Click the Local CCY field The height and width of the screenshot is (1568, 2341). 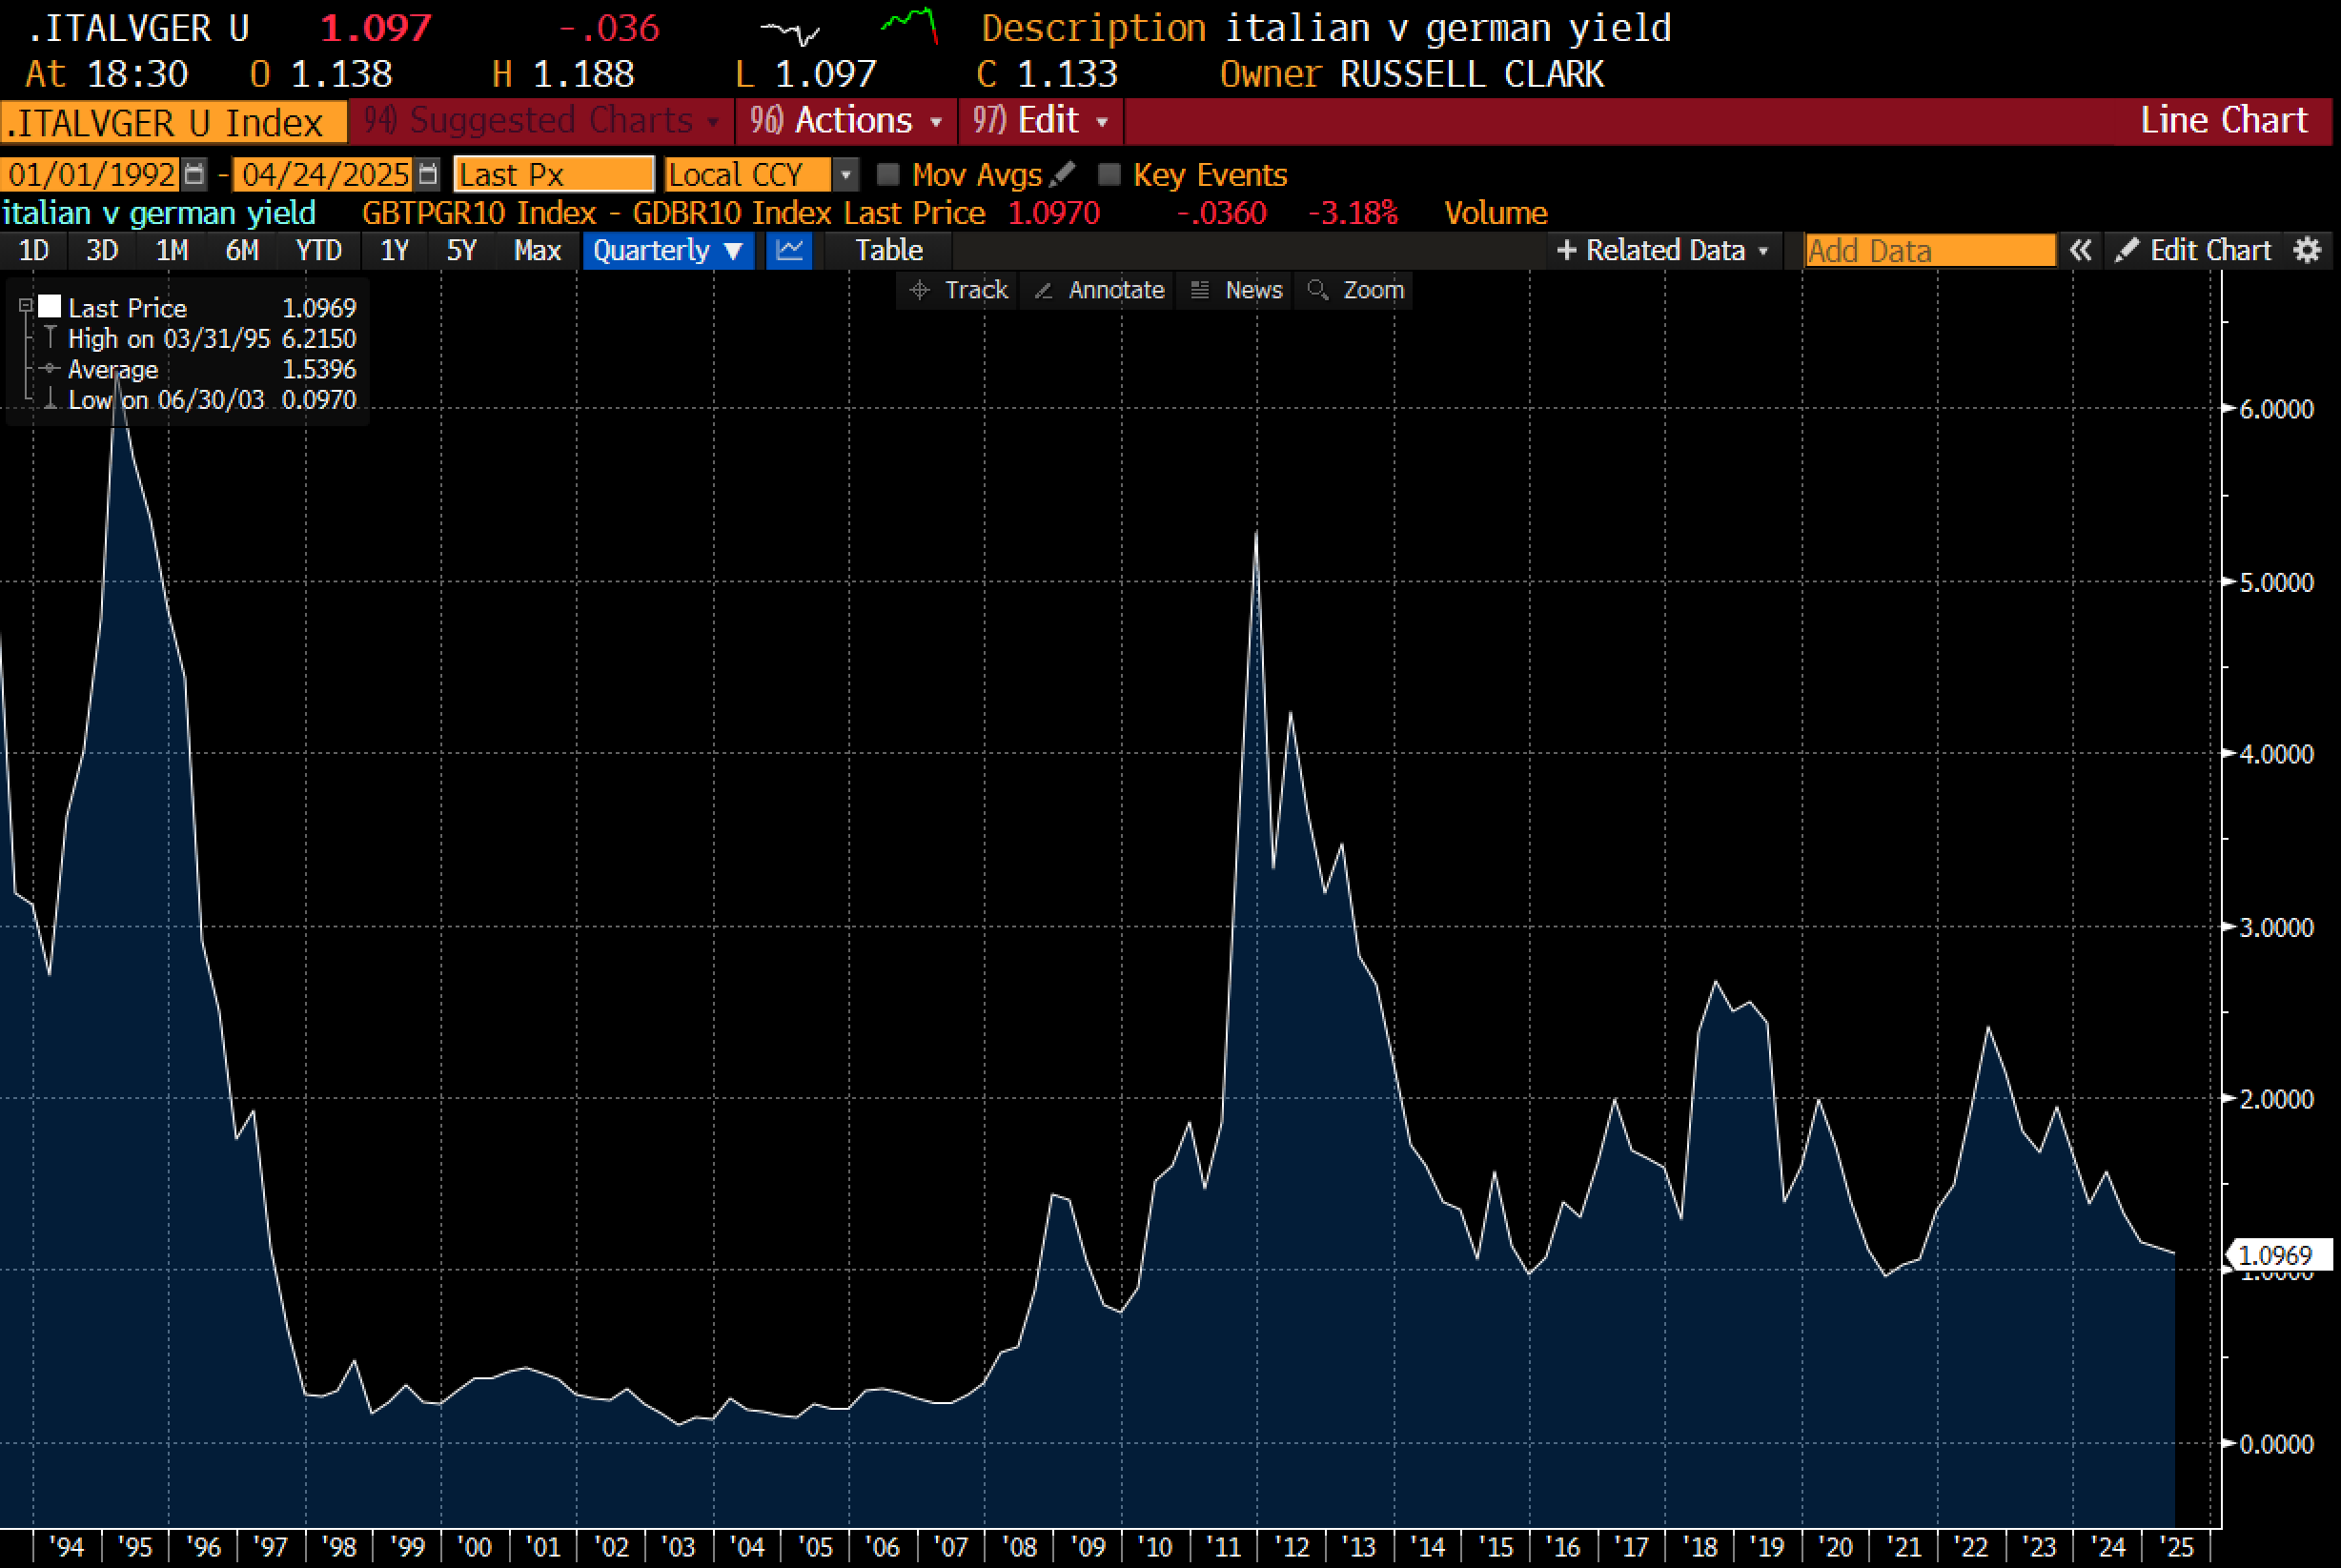747,175
